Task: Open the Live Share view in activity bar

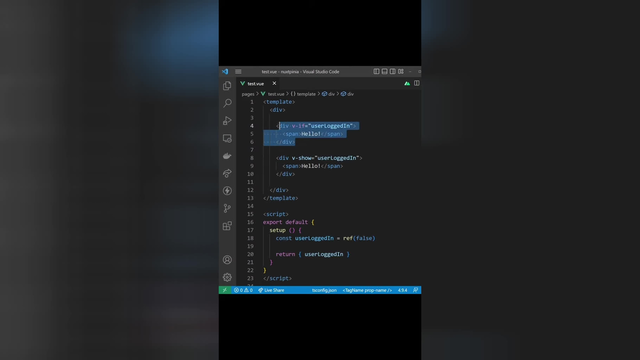Action: [227, 173]
